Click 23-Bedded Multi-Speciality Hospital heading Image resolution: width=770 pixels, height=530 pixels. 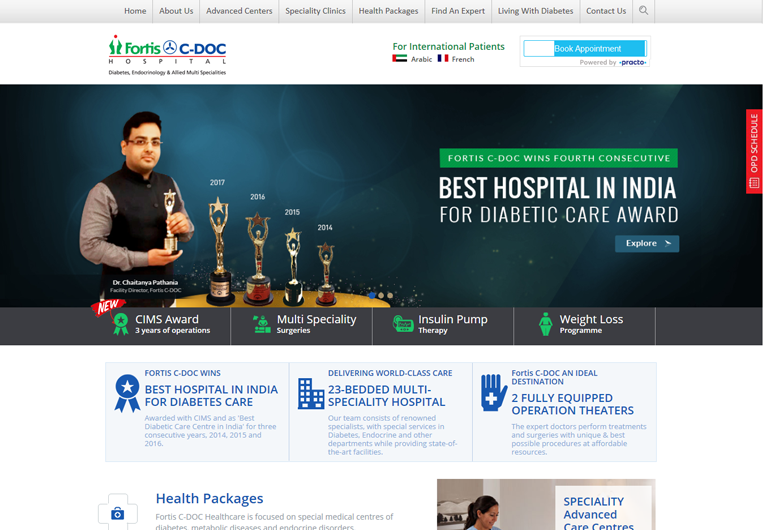[386, 396]
